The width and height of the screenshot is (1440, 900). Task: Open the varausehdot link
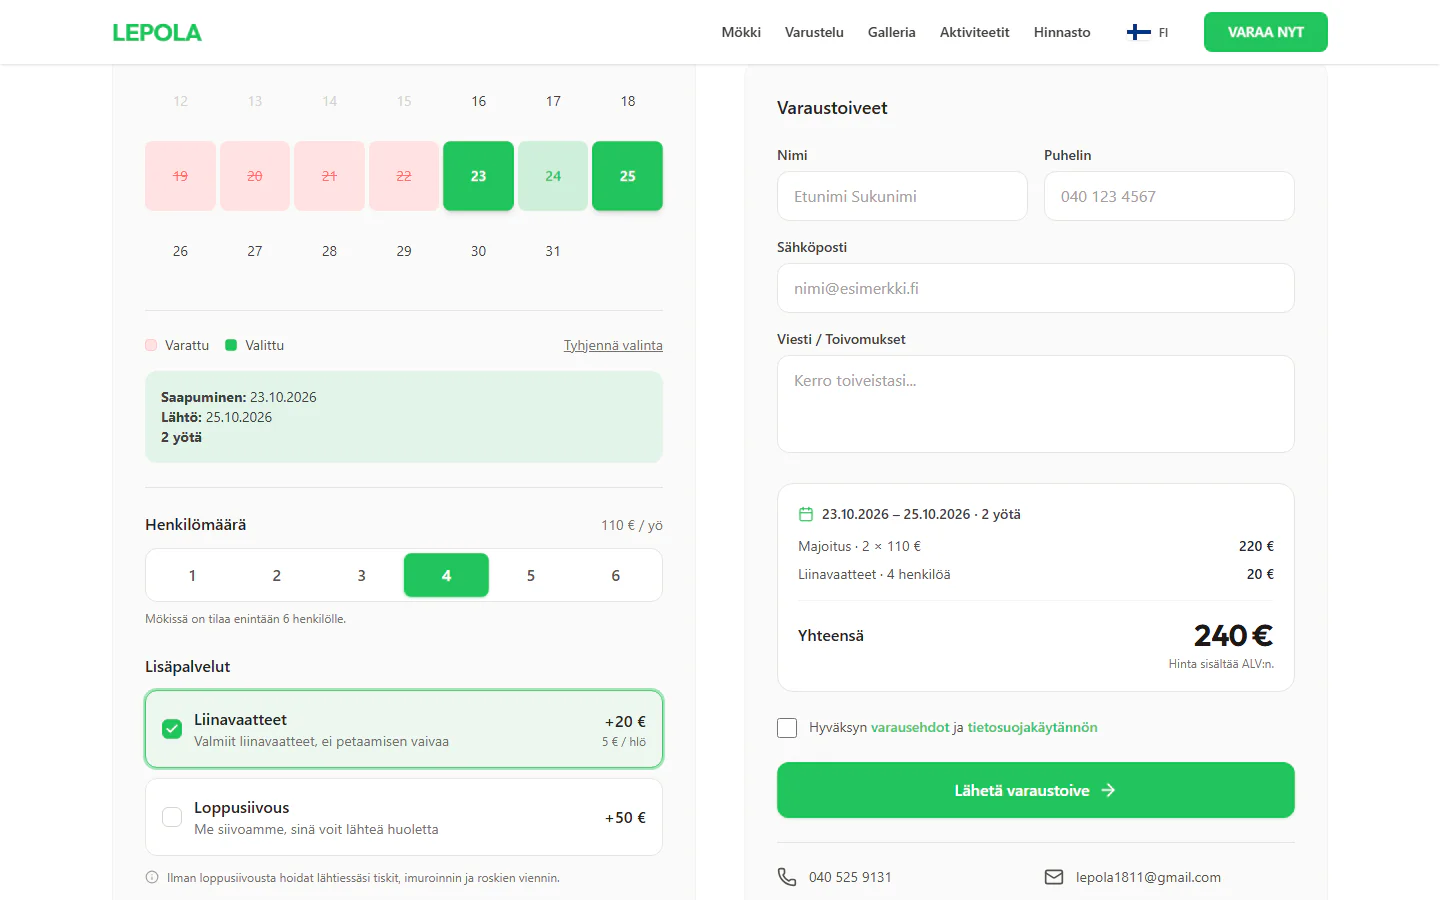coord(910,728)
